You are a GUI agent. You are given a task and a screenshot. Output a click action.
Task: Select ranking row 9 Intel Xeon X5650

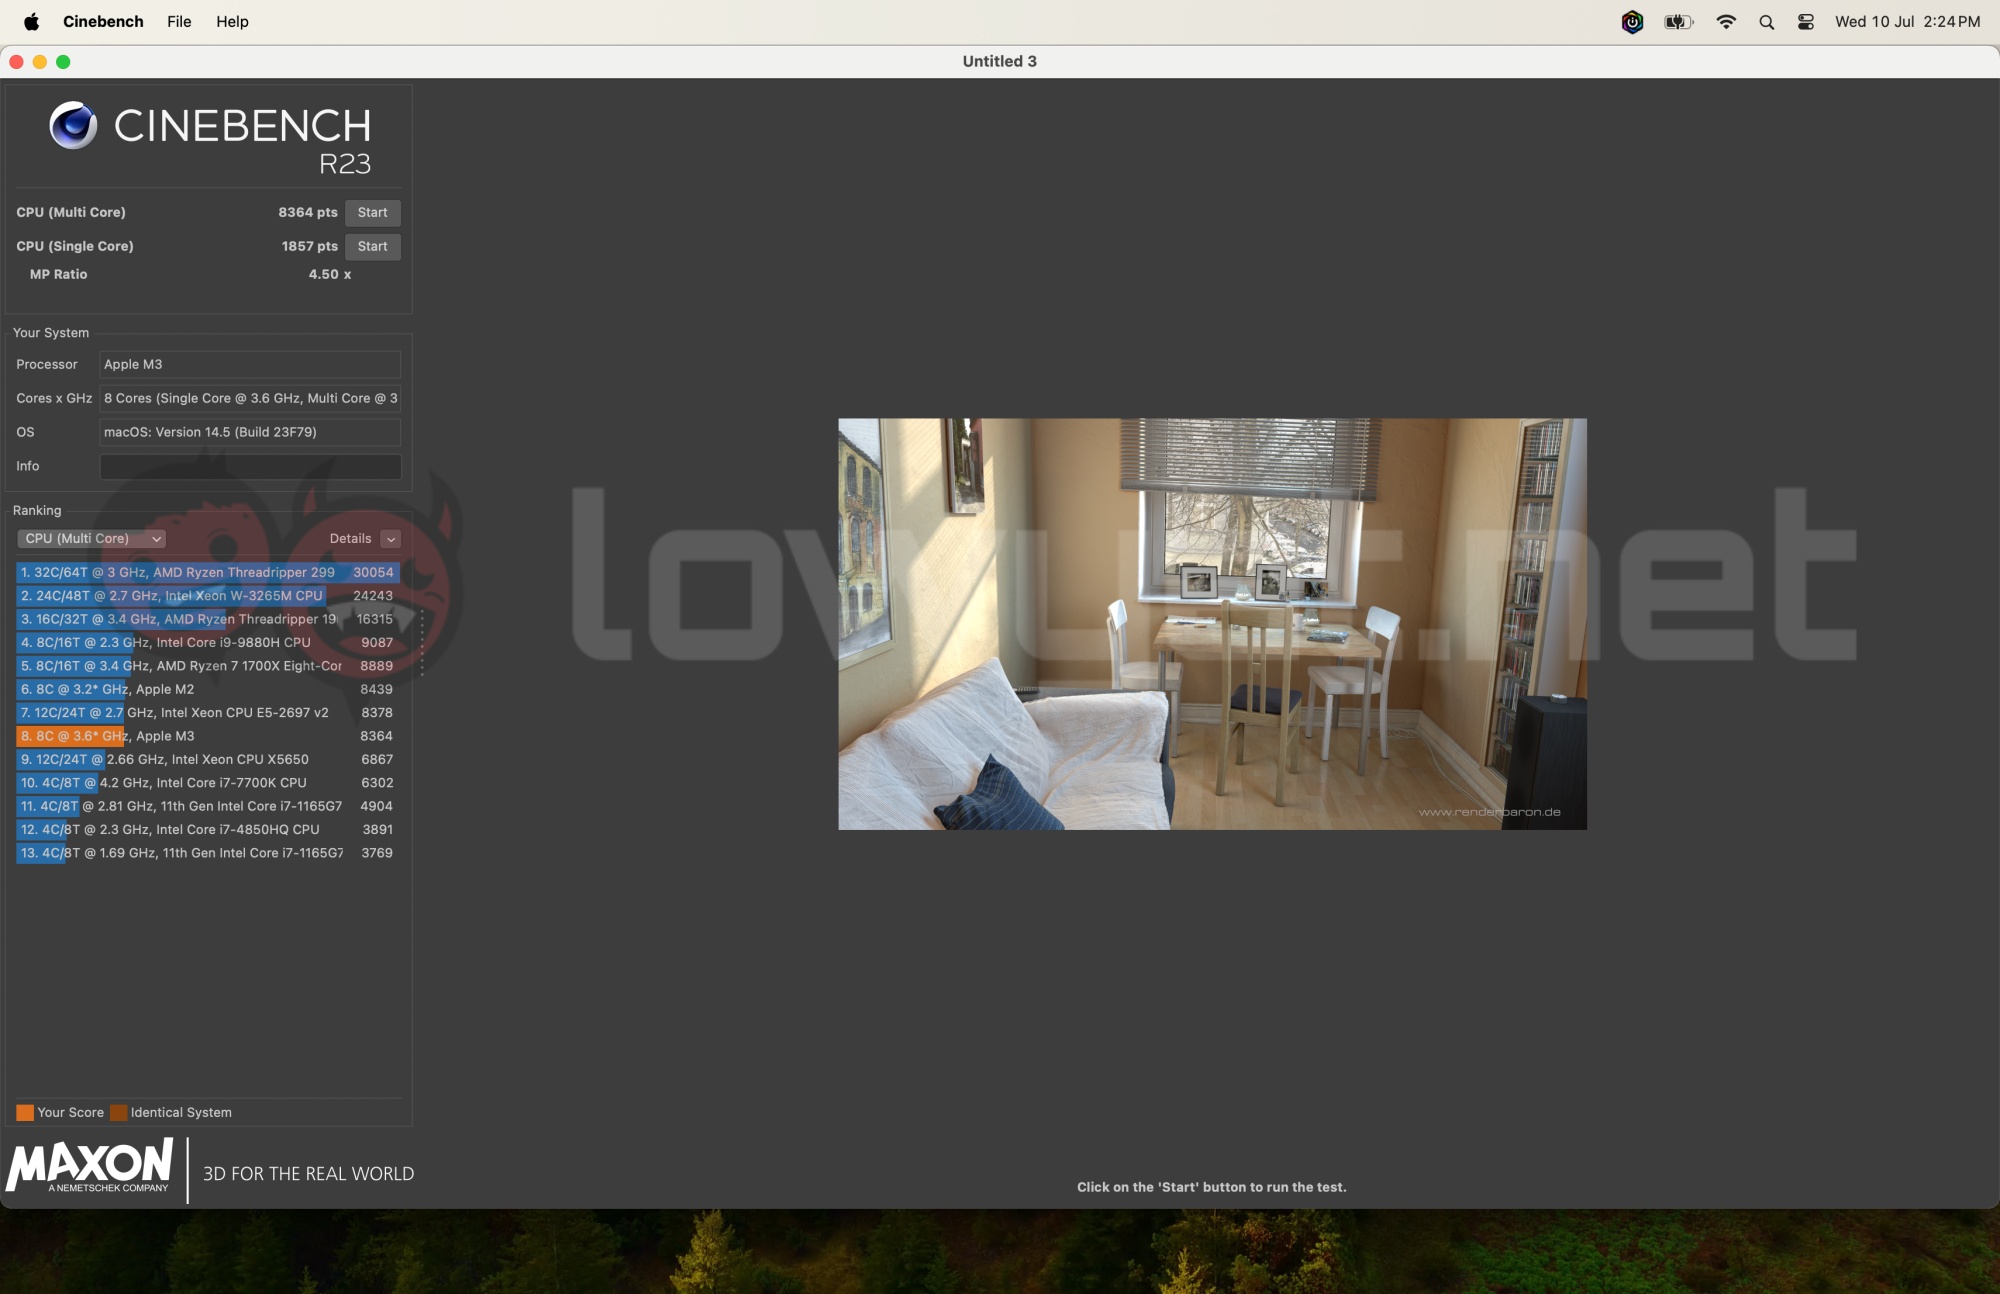coord(208,759)
